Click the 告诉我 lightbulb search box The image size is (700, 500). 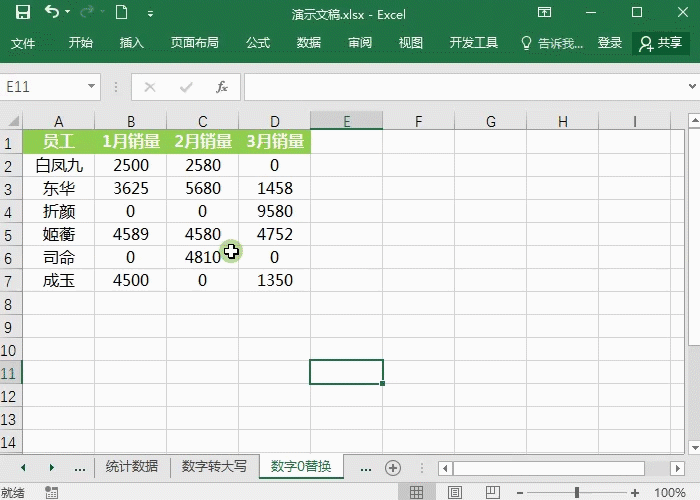(x=552, y=43)
